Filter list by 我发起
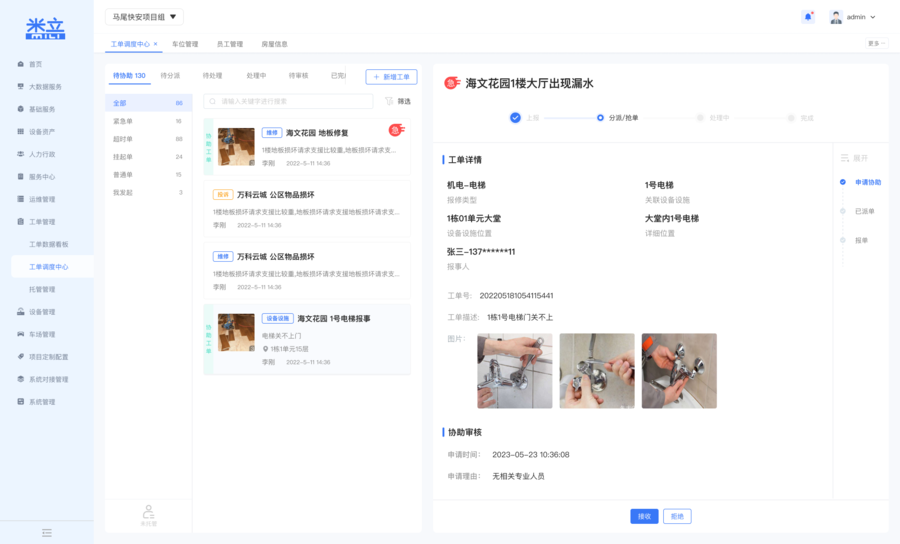 coord(148,192)
